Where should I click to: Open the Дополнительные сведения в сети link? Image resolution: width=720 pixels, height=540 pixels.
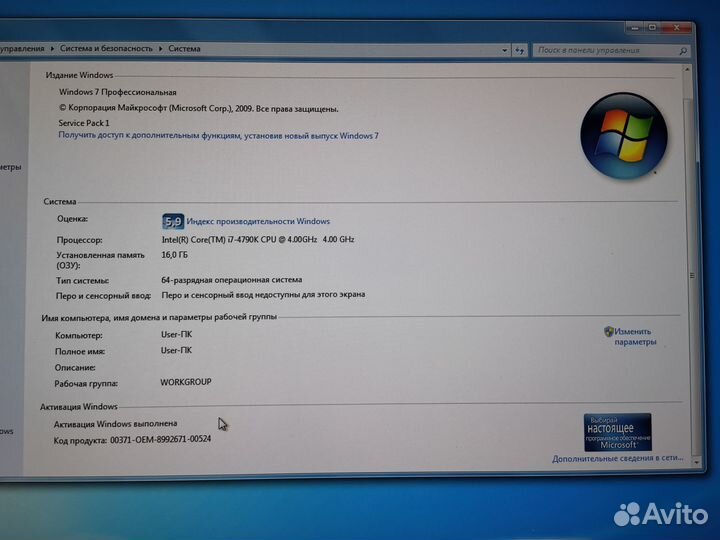618,458
